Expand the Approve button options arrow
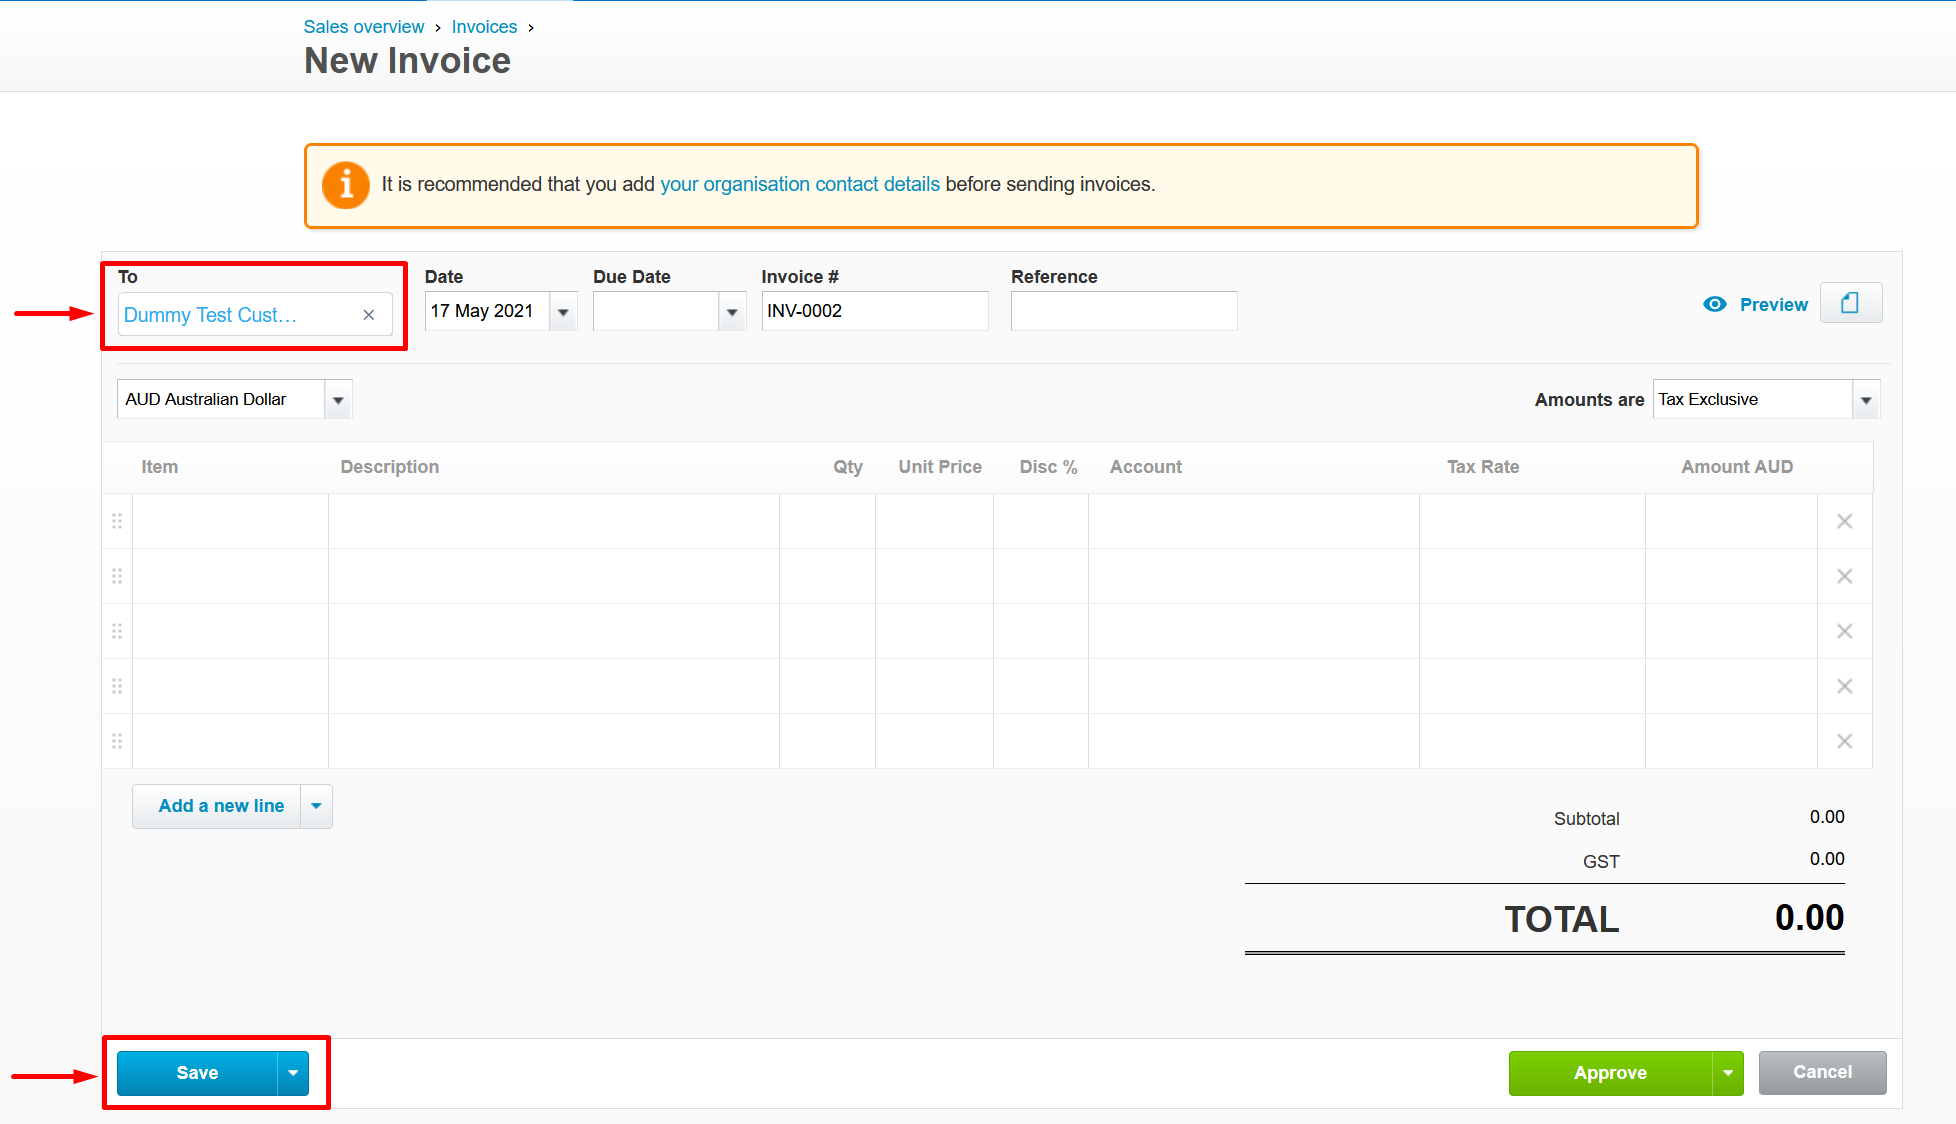The width and height of the screenshot is (1956, 1124). pyautogui.click(x=1727, y=1073)
